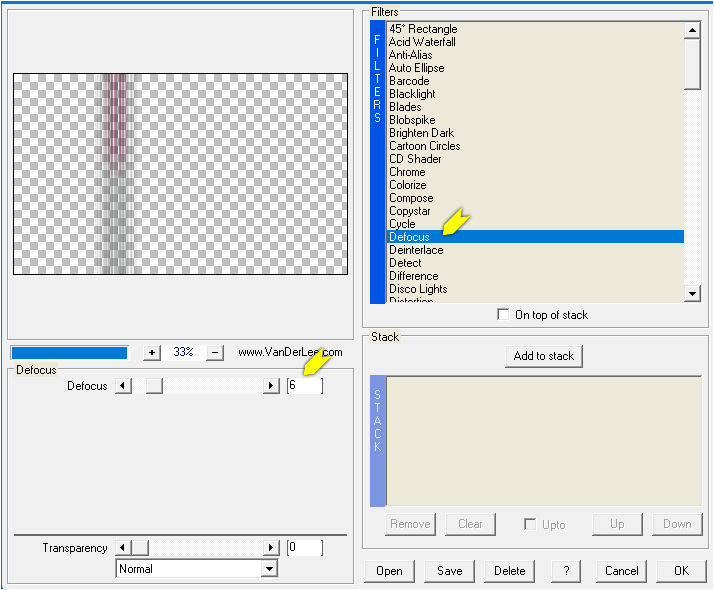Click the zoom in plus button
This screenshot has height=590, width=714.
pyautogui.click(x=152, y=352)
